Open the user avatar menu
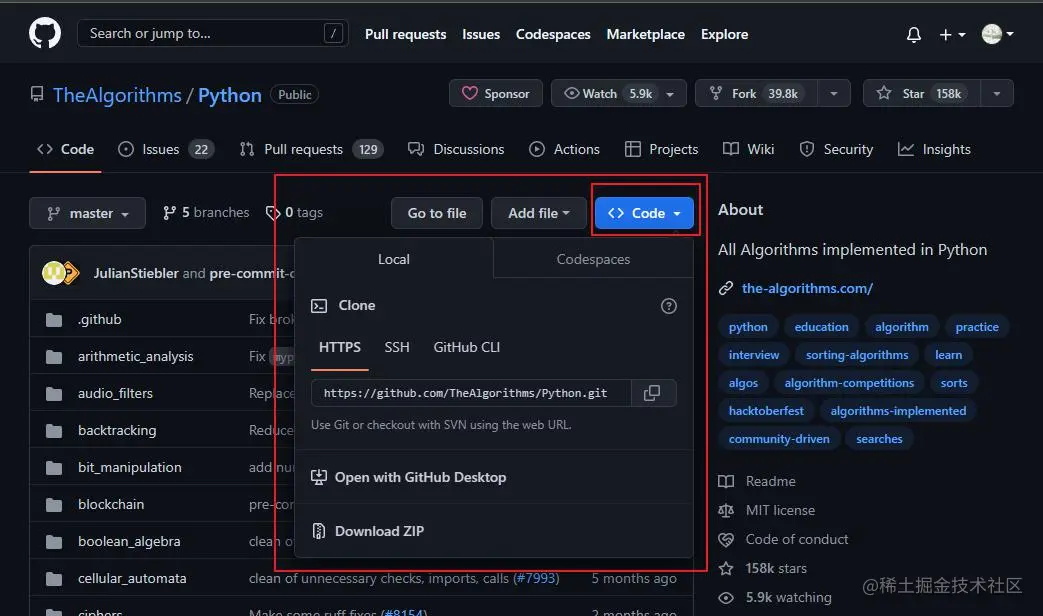 pos(997,34)
